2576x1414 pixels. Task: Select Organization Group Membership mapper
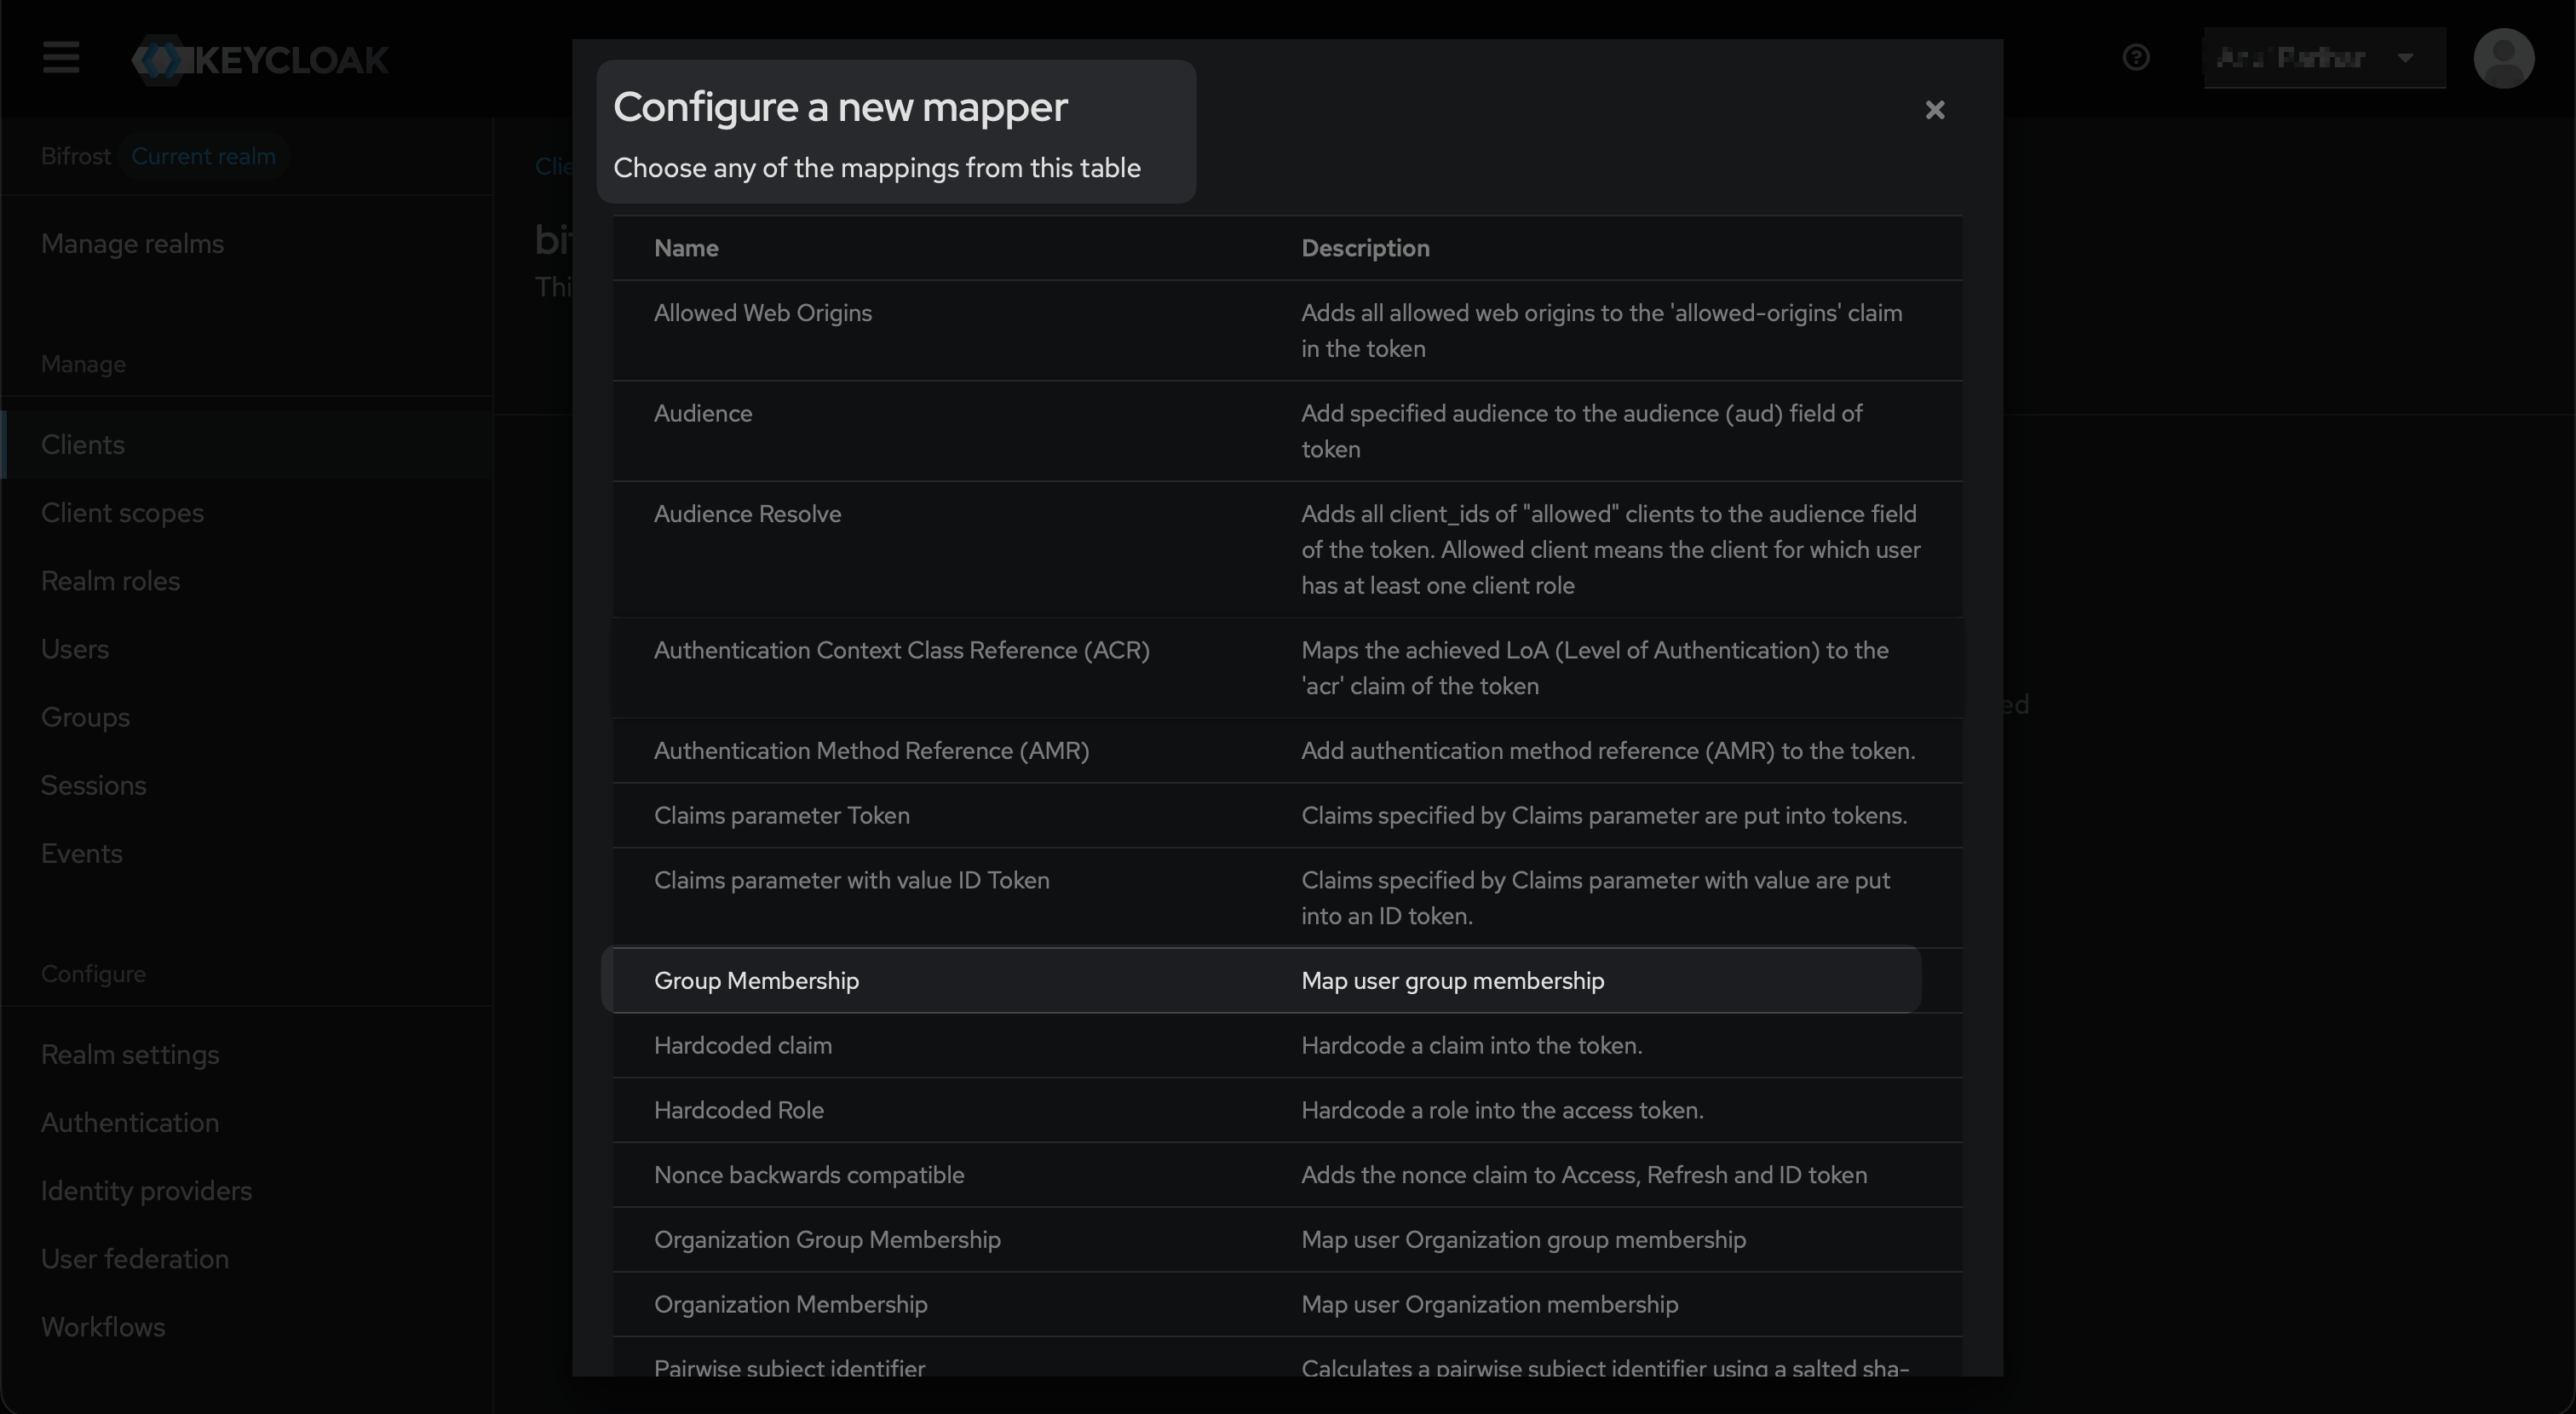pos(1287,1239)
